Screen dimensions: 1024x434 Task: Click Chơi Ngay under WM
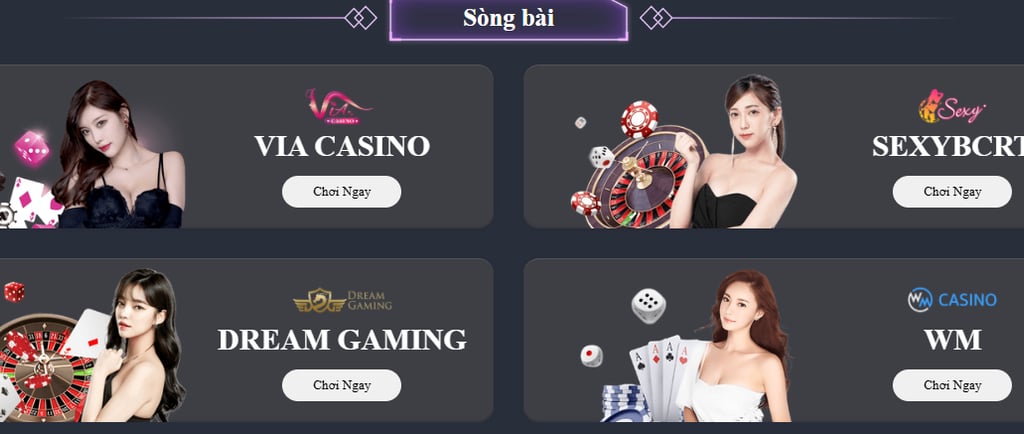pos(952,385)
